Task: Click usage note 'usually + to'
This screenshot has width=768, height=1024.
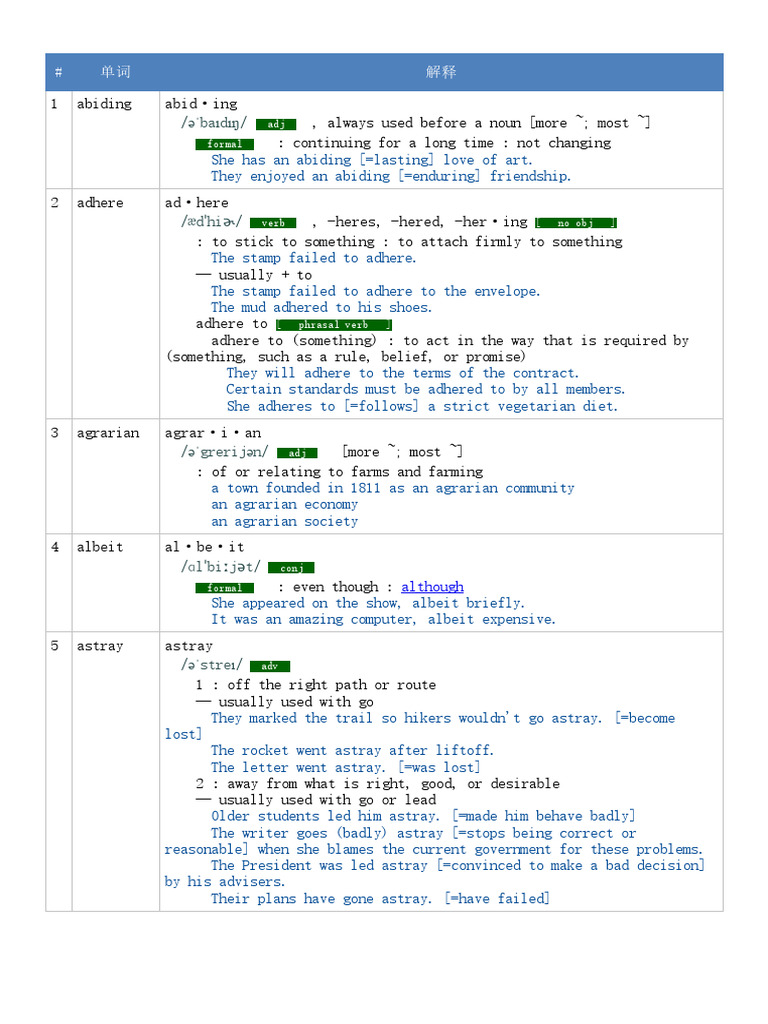Action: click(265, 275)
